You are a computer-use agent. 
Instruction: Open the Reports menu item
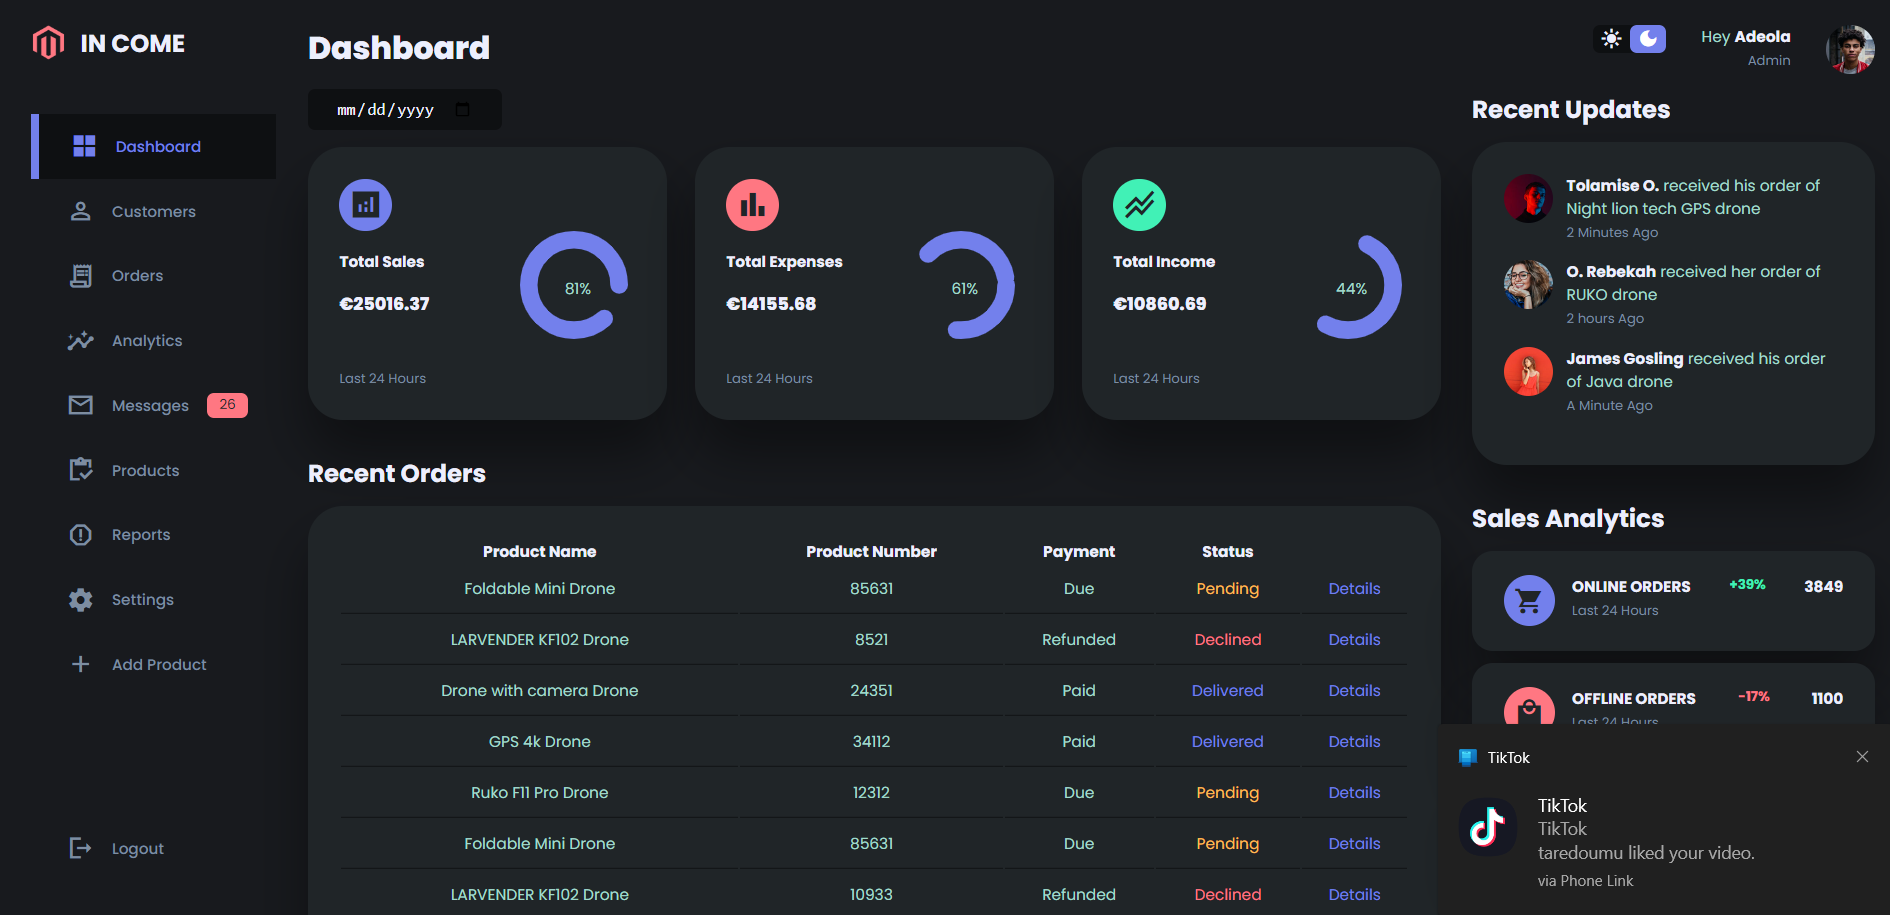pos(154,535)
